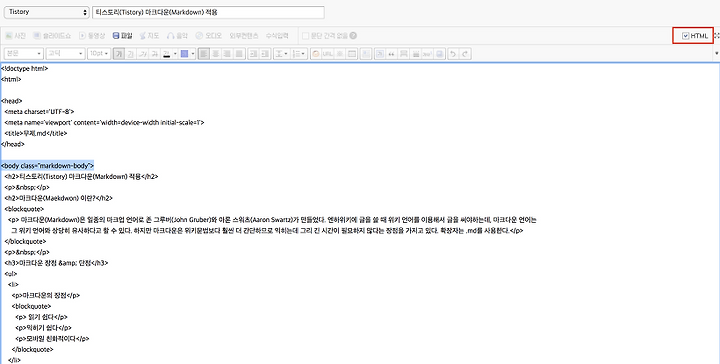Screen dimensions: 720x364
Task: Open the 수식입력 formula input option
Action: pos(277,36)
